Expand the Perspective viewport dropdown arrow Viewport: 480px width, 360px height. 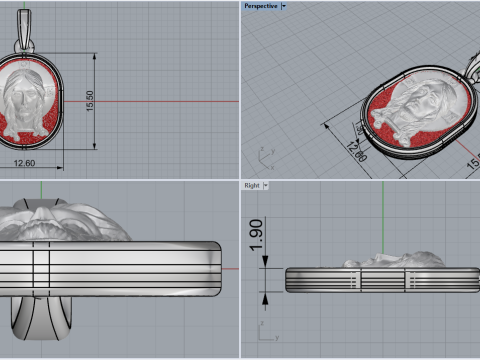click(x=284, y=6)
